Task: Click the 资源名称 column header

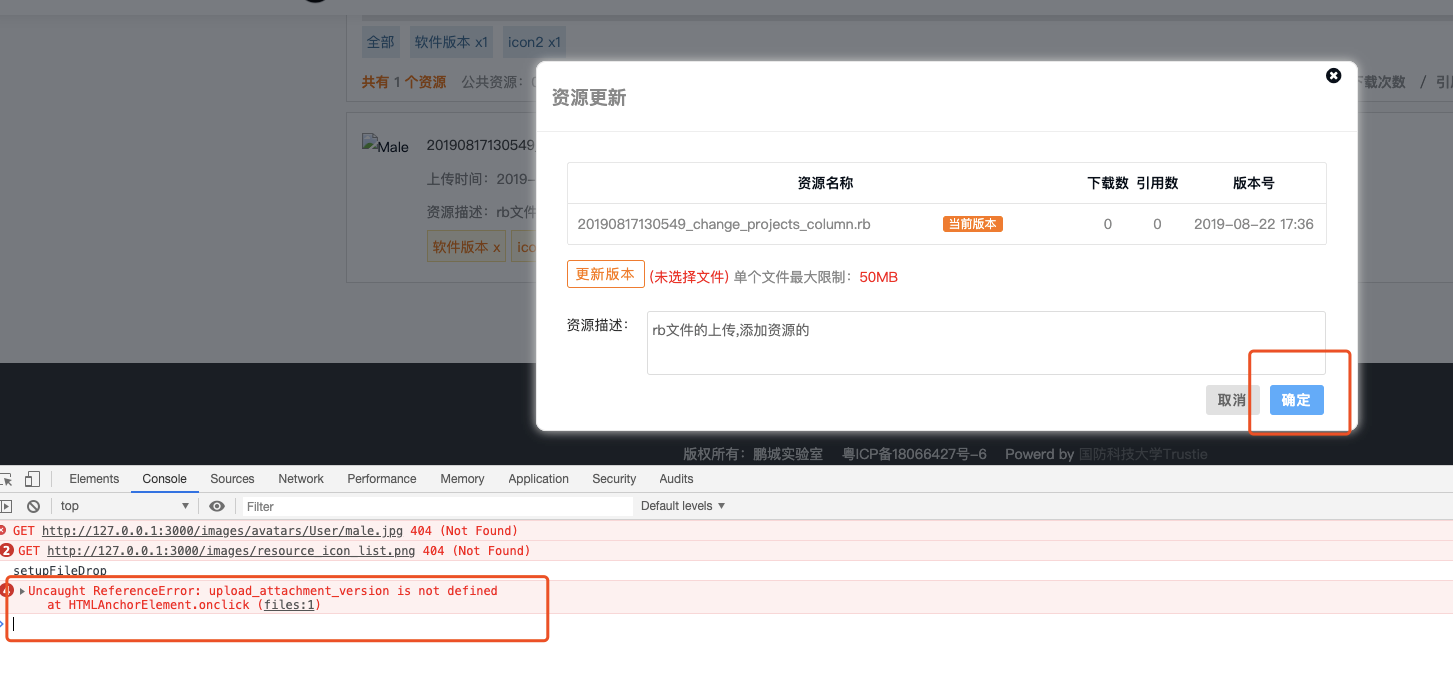Action: point(825,183)
